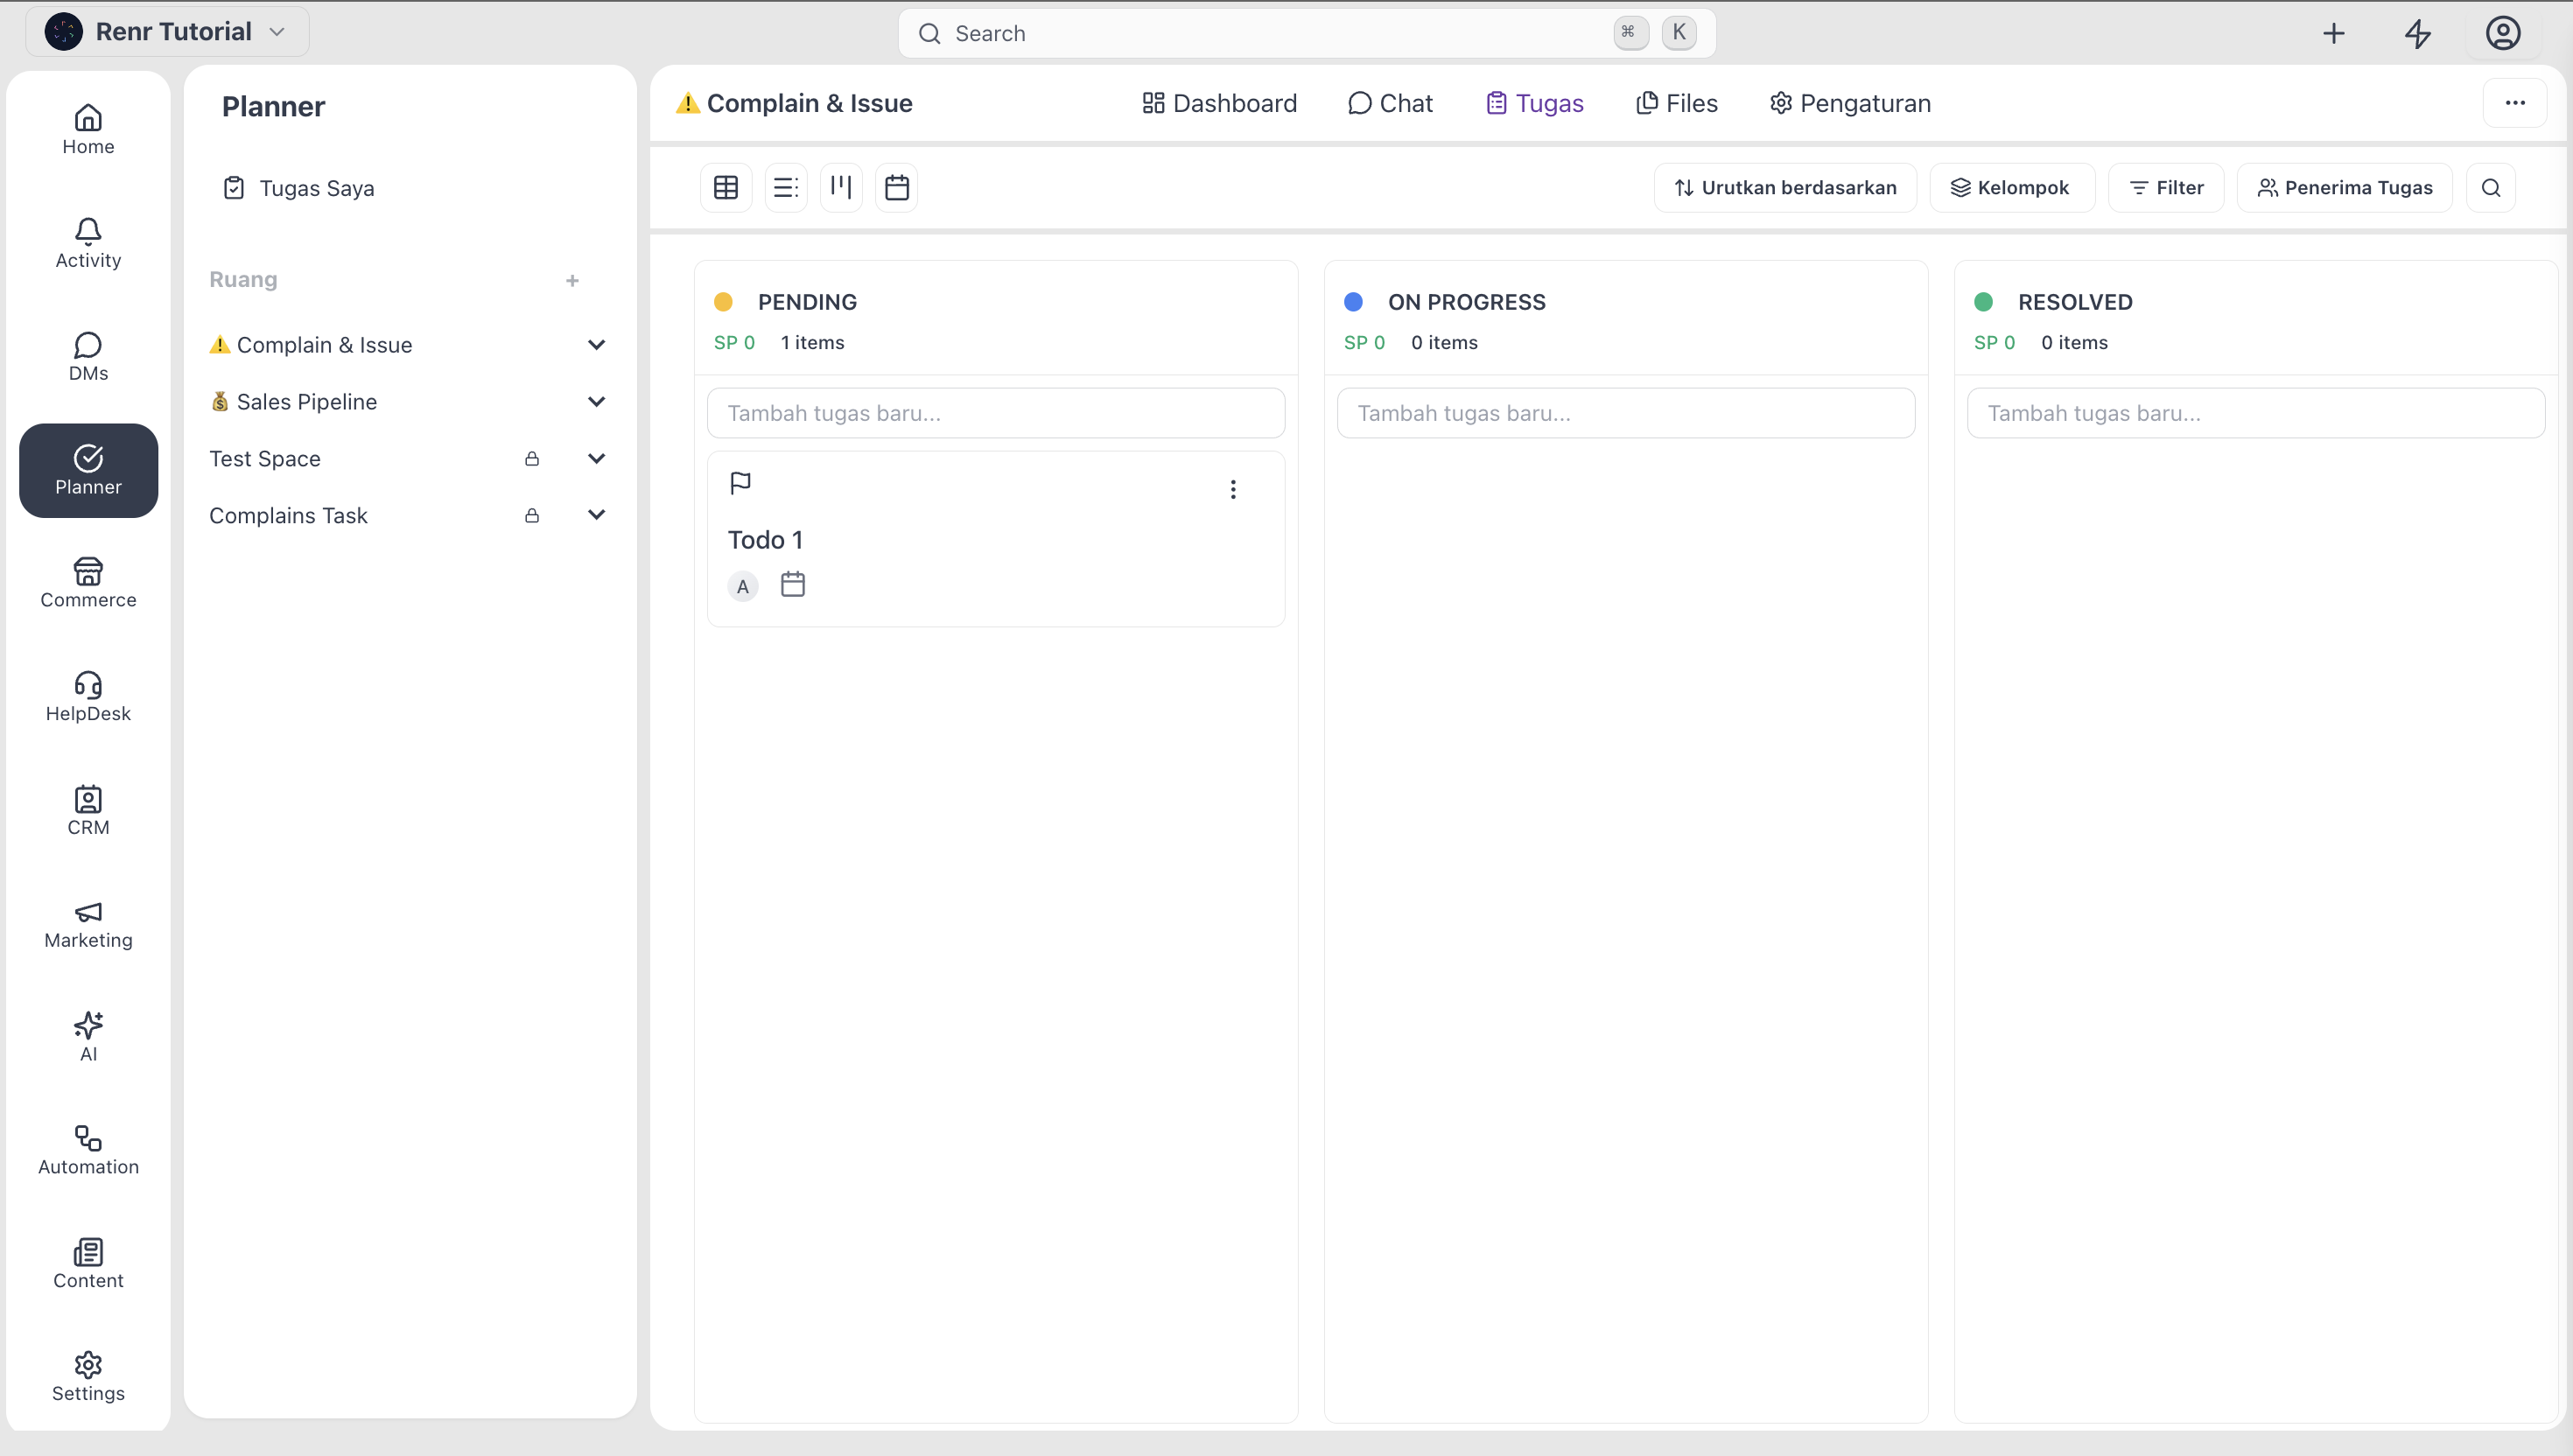Switch to the Chat tab
Screen dimensions: 2573x1456
[1391, 103]
